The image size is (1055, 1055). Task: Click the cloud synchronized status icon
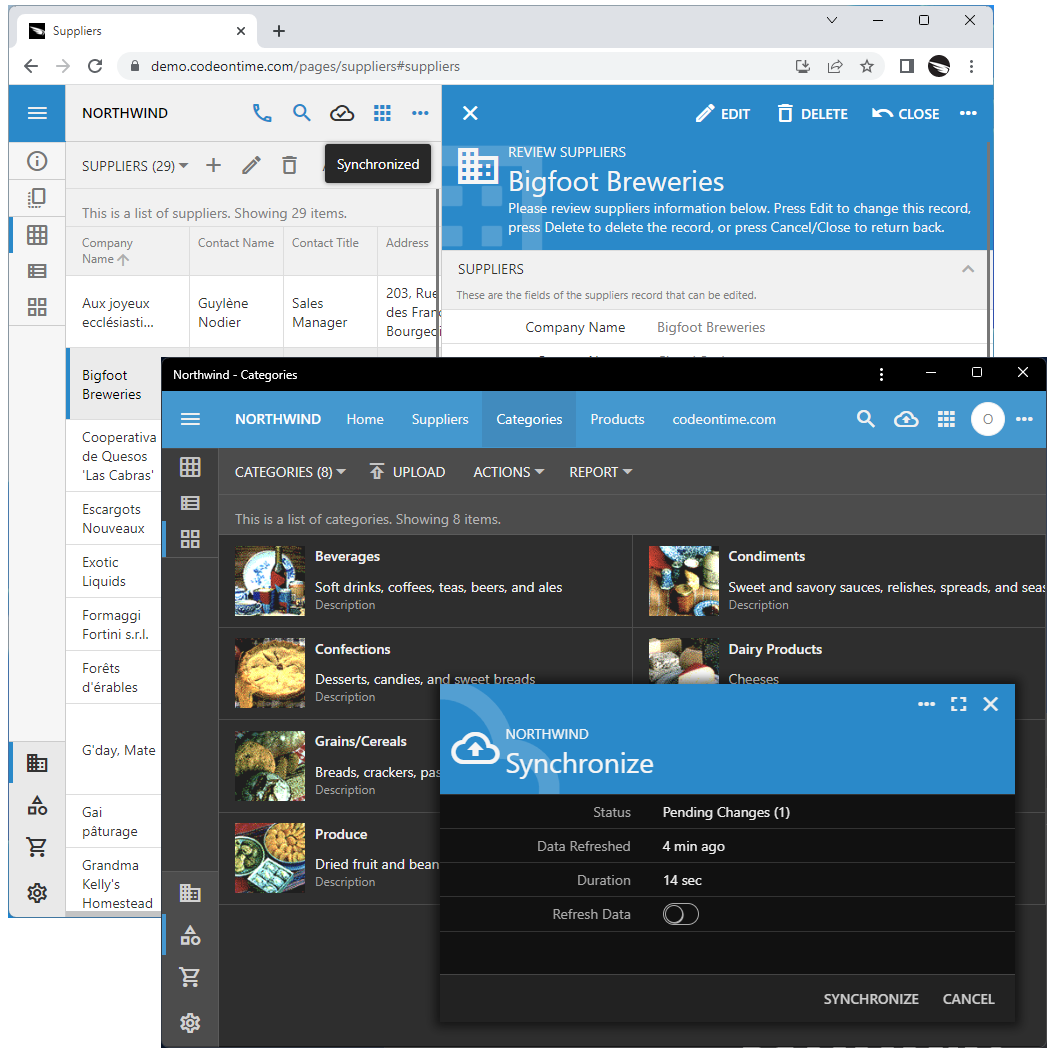pyautogui.click(x=342, y=113)
